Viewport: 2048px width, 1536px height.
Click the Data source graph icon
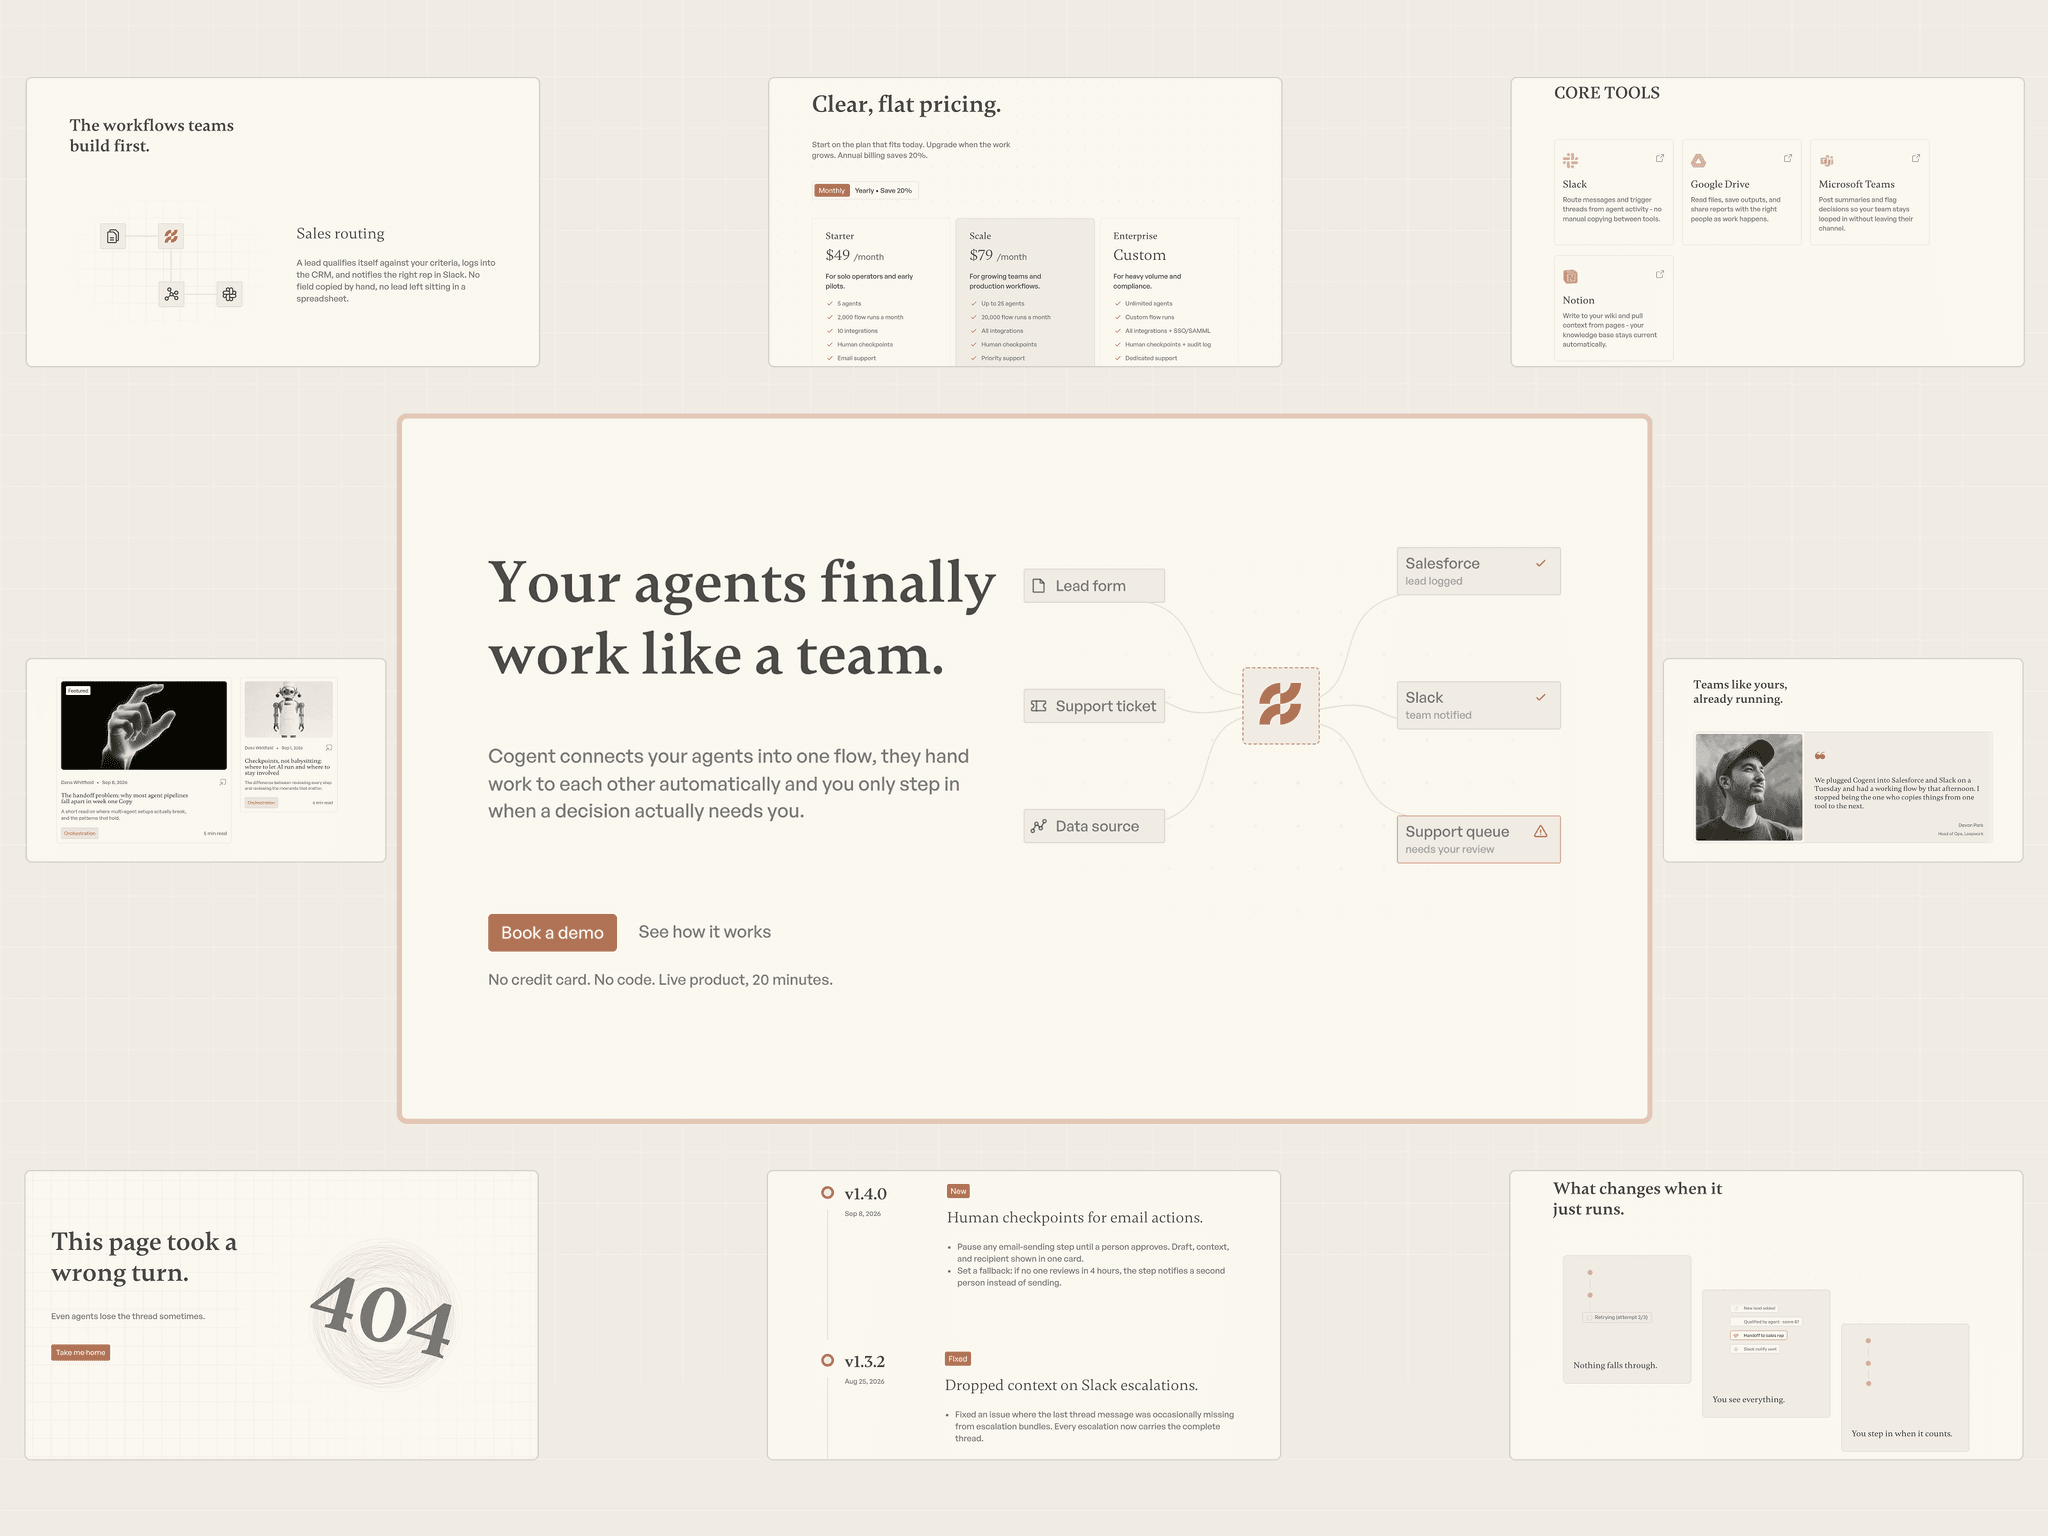[x=1039, y=826]
